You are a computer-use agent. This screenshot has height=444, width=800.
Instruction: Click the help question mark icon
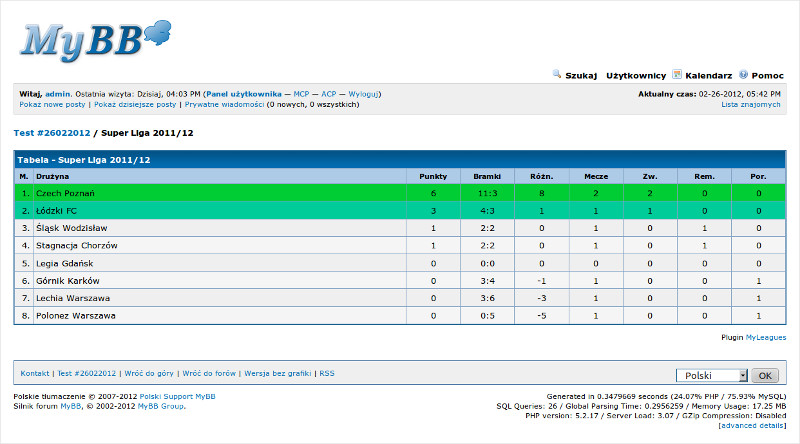point(744,74)
